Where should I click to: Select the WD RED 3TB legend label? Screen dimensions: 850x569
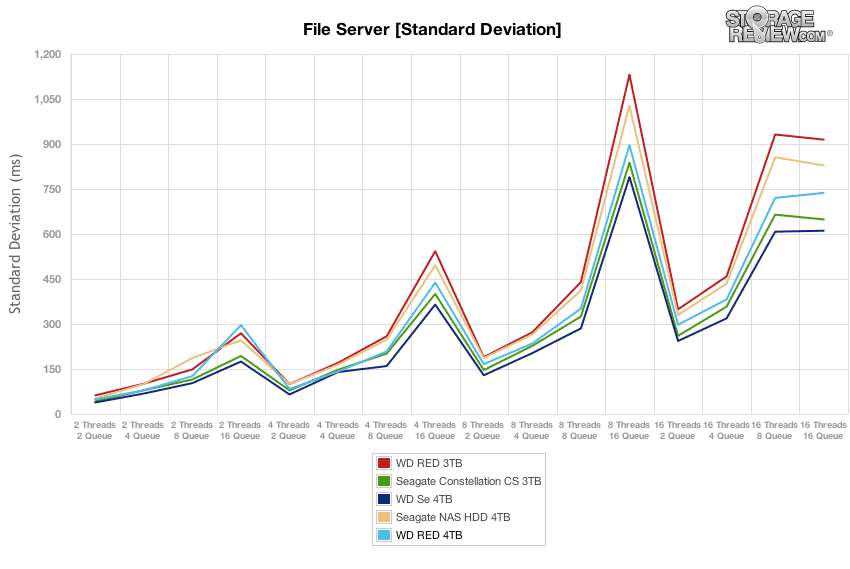(429, 463)
